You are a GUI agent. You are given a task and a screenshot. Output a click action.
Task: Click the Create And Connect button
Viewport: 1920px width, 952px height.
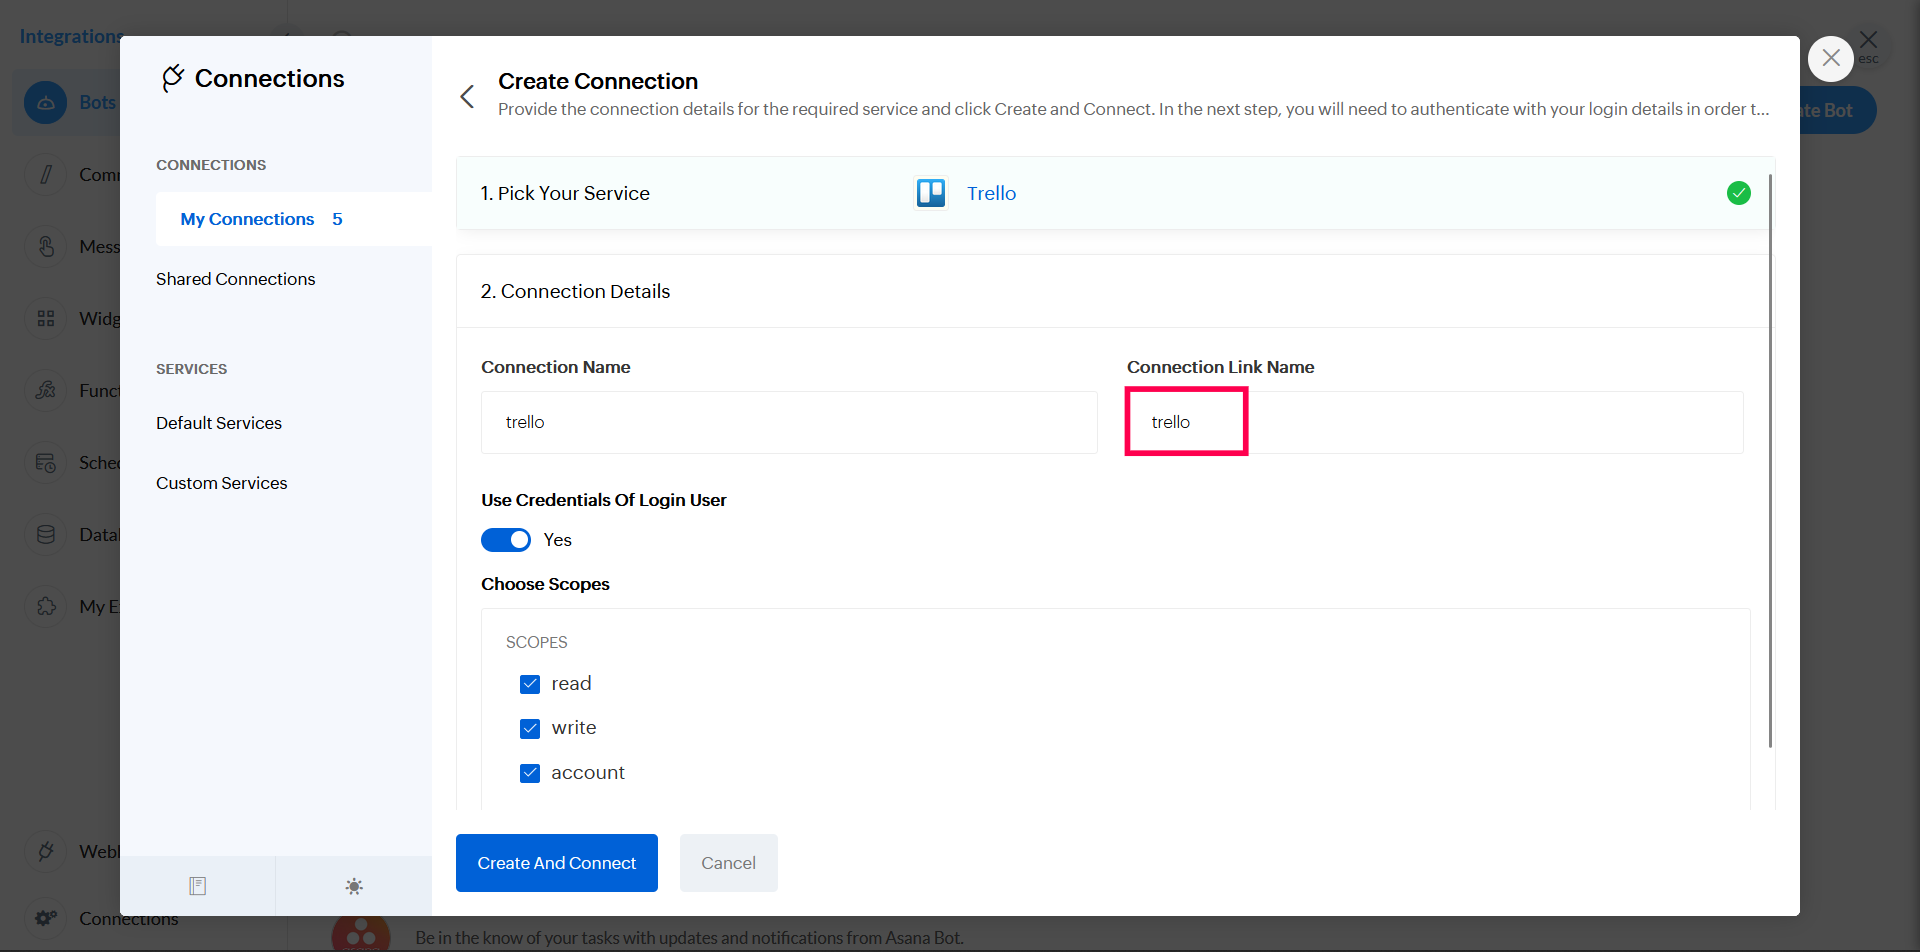tap(556, 863)
